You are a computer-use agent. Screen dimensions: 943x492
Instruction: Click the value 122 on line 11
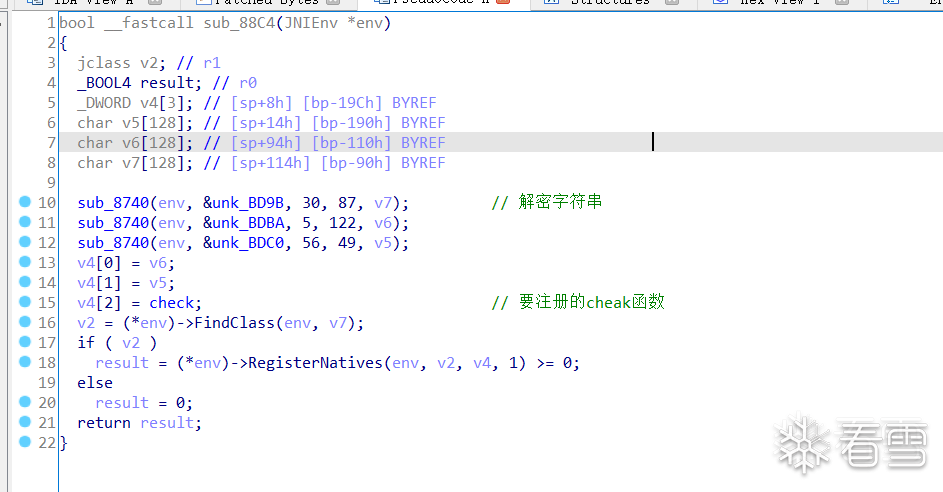point(343,223)
